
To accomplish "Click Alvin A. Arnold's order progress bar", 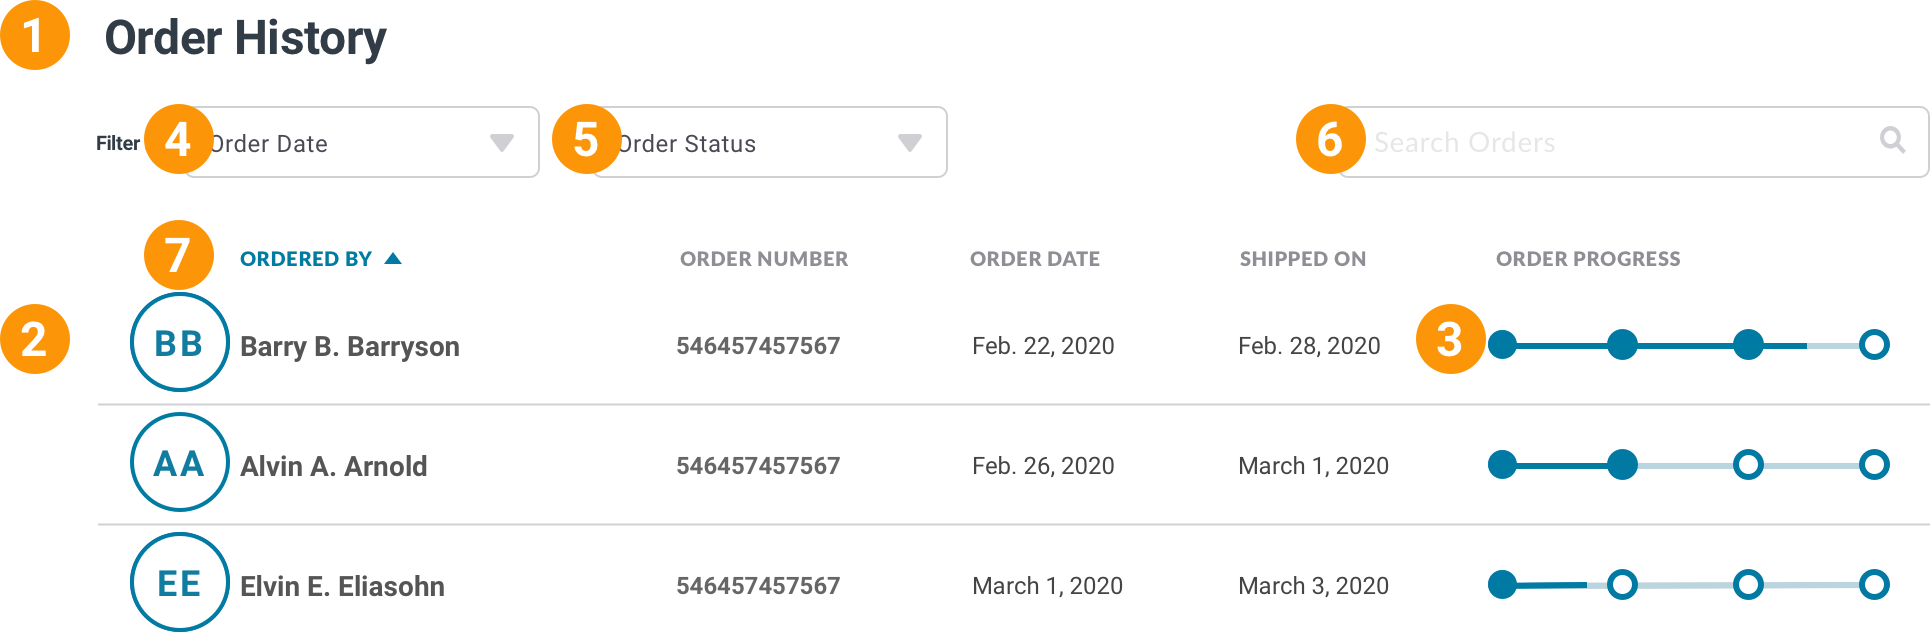I will 1690,464.
